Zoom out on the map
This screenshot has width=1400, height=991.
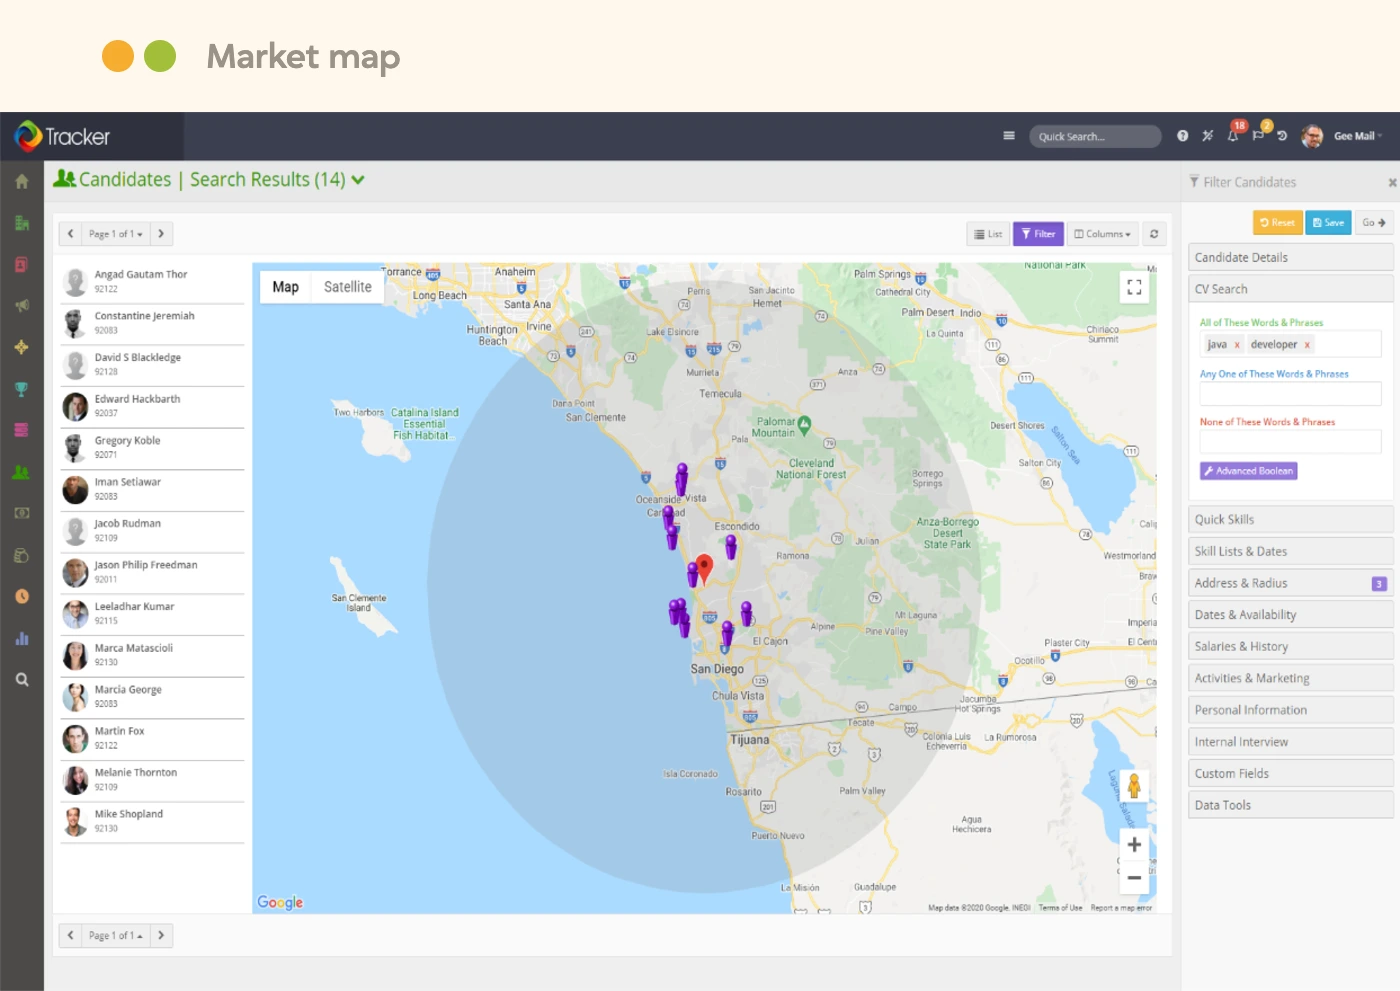pyautogui.click(x=1134, y=878)
